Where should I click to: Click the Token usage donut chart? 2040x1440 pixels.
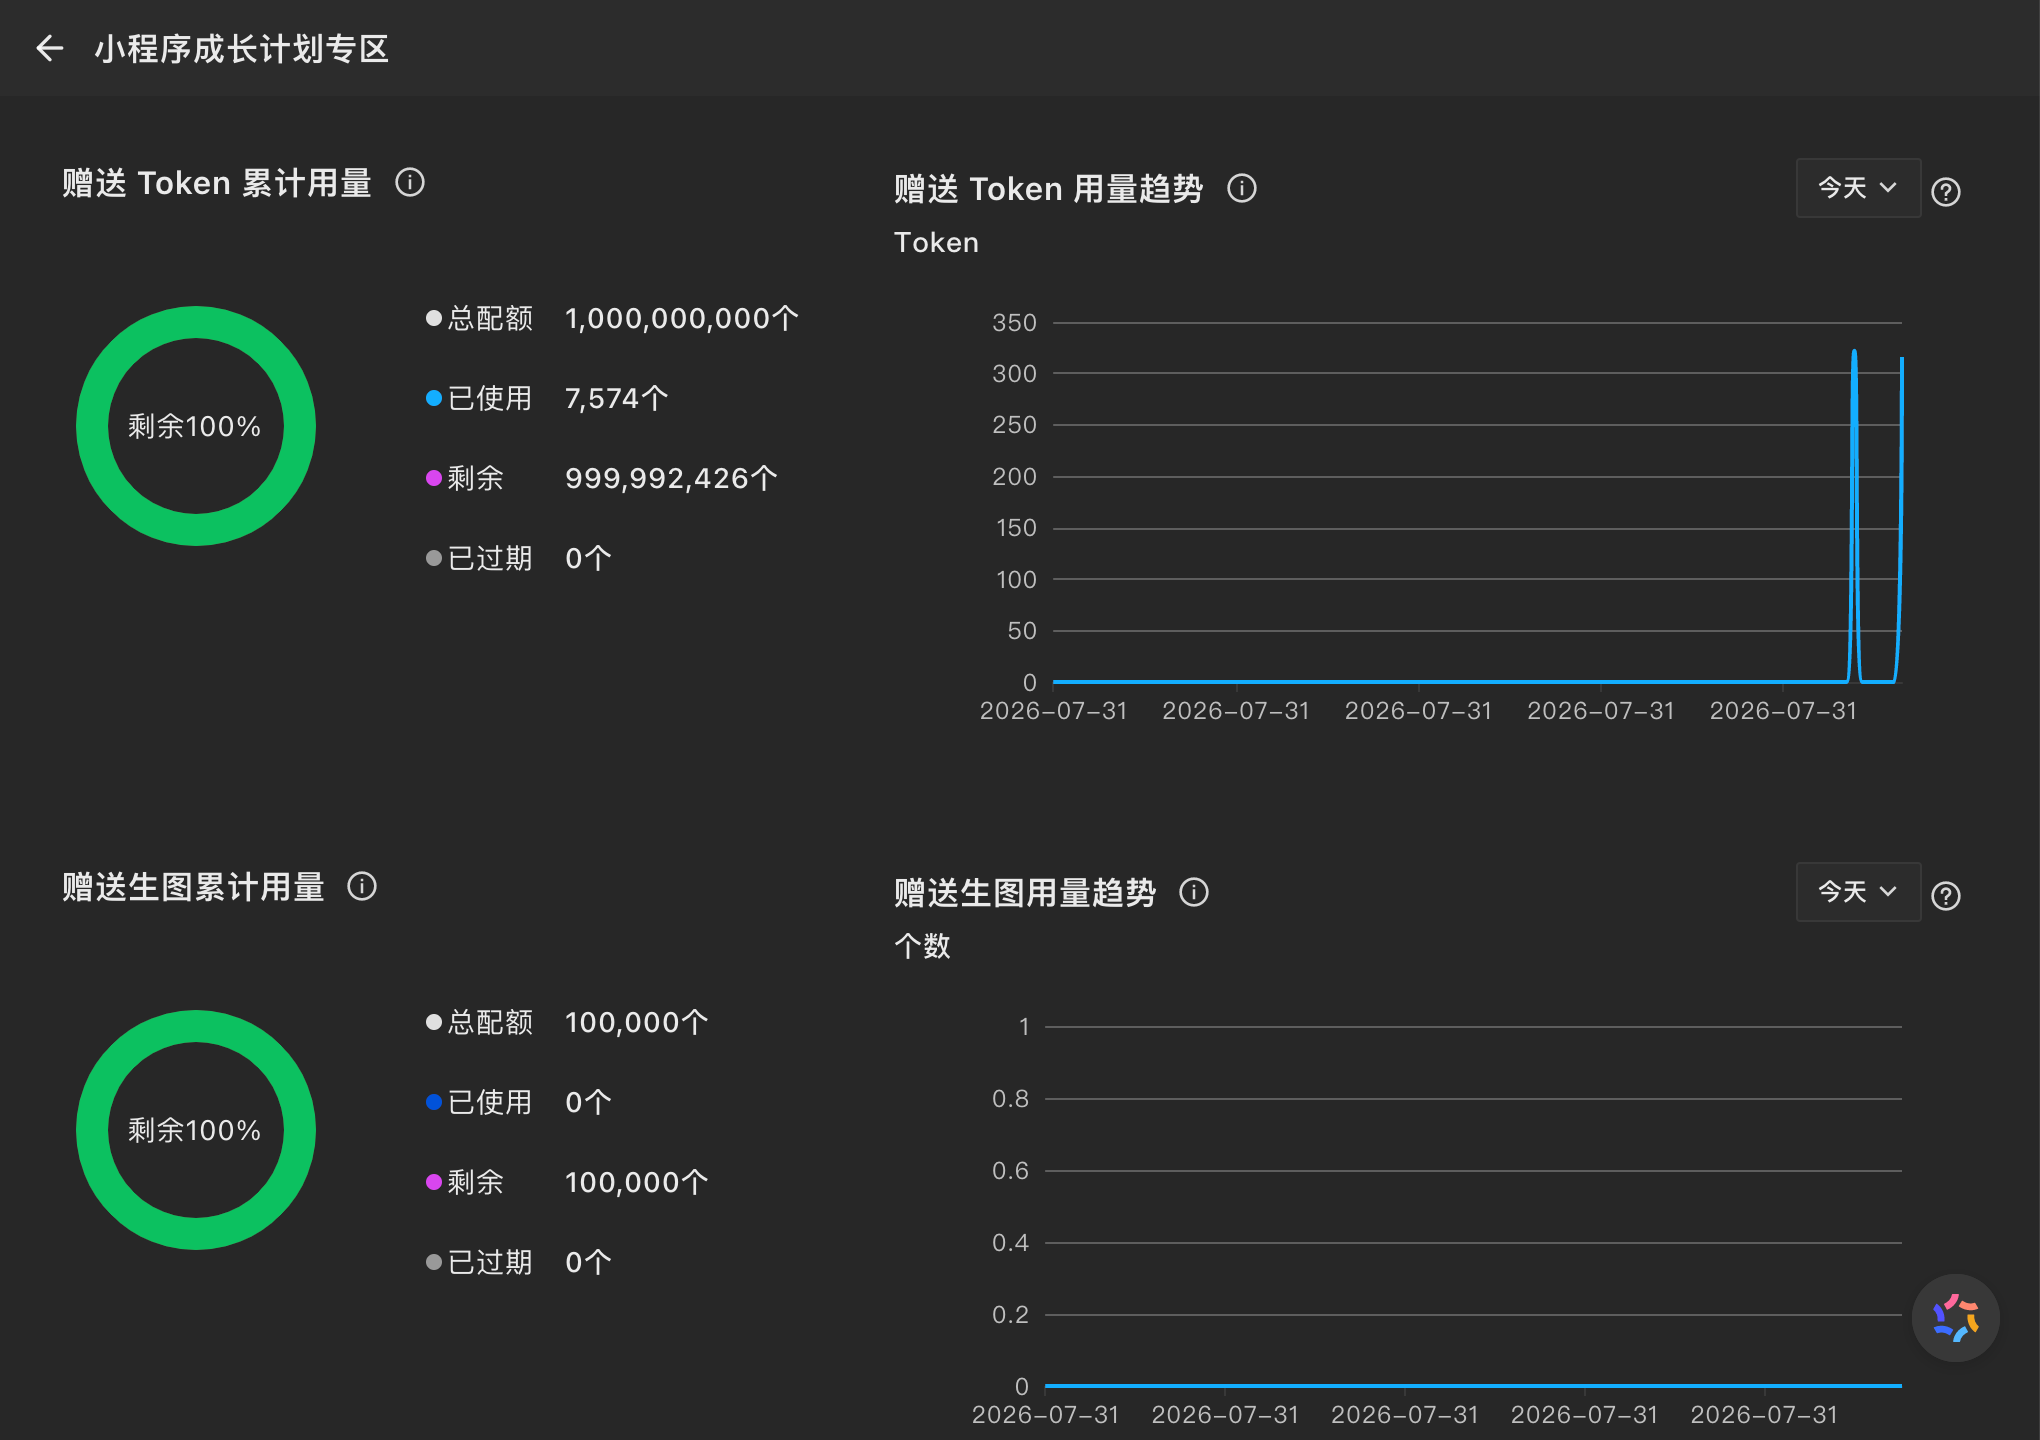click(x=196, y=426)
